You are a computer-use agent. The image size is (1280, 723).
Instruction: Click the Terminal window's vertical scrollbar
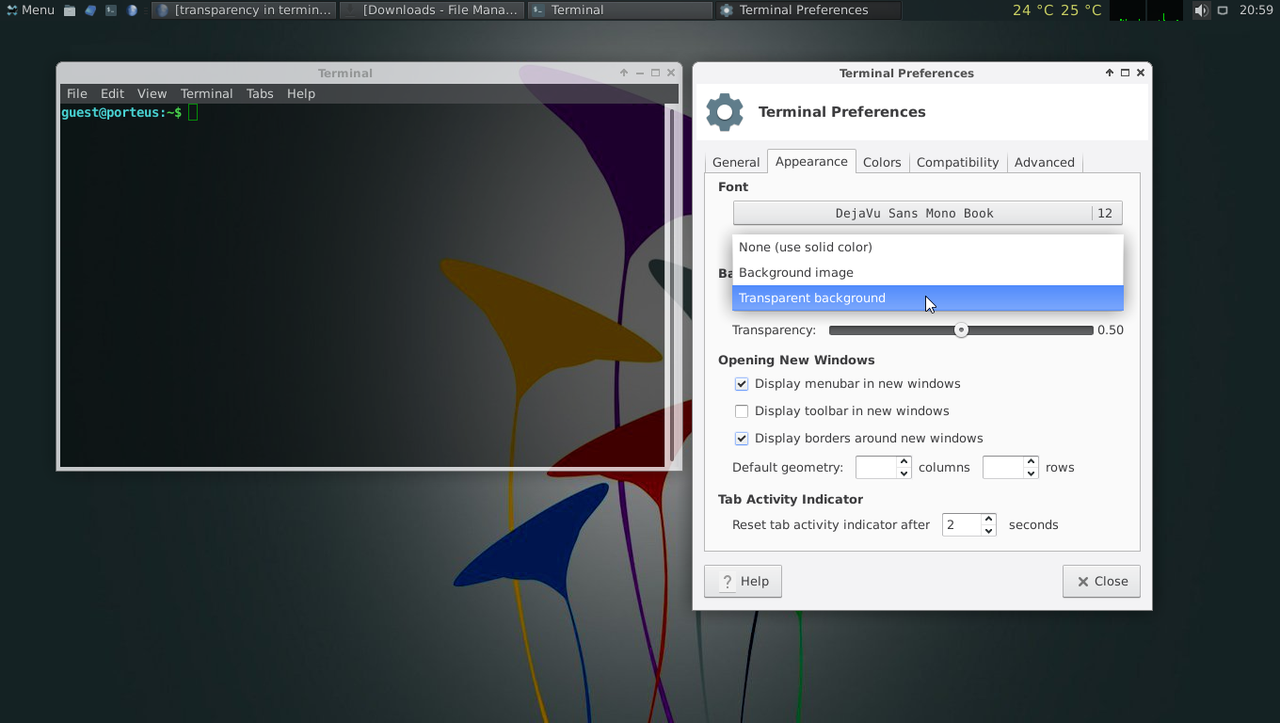(672, 285)
